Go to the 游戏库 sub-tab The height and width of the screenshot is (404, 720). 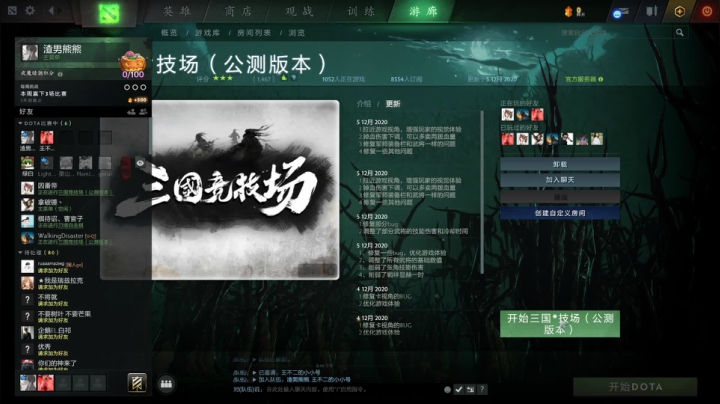[x=208, y=33]
